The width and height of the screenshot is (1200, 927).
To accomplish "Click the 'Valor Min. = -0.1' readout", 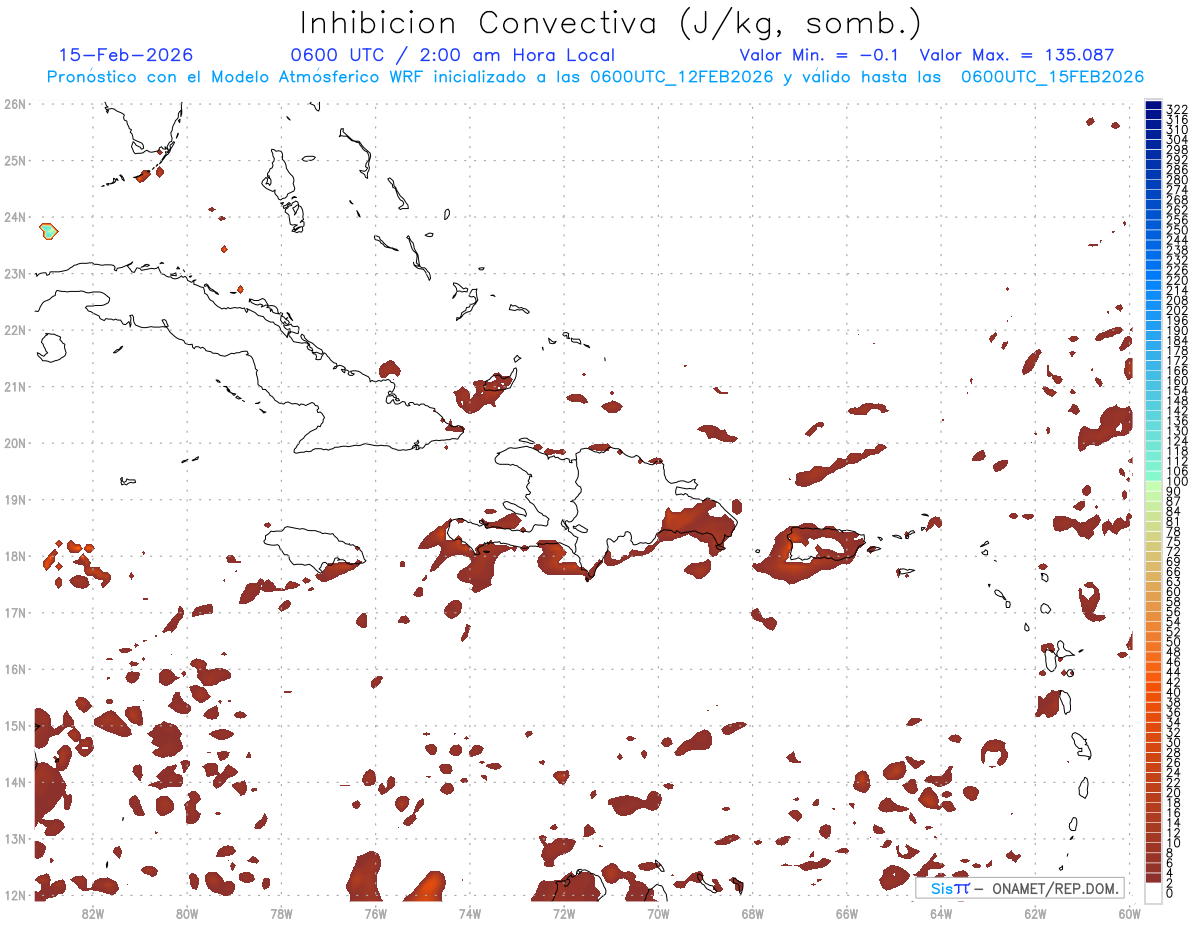I will (x=820, y=55).
